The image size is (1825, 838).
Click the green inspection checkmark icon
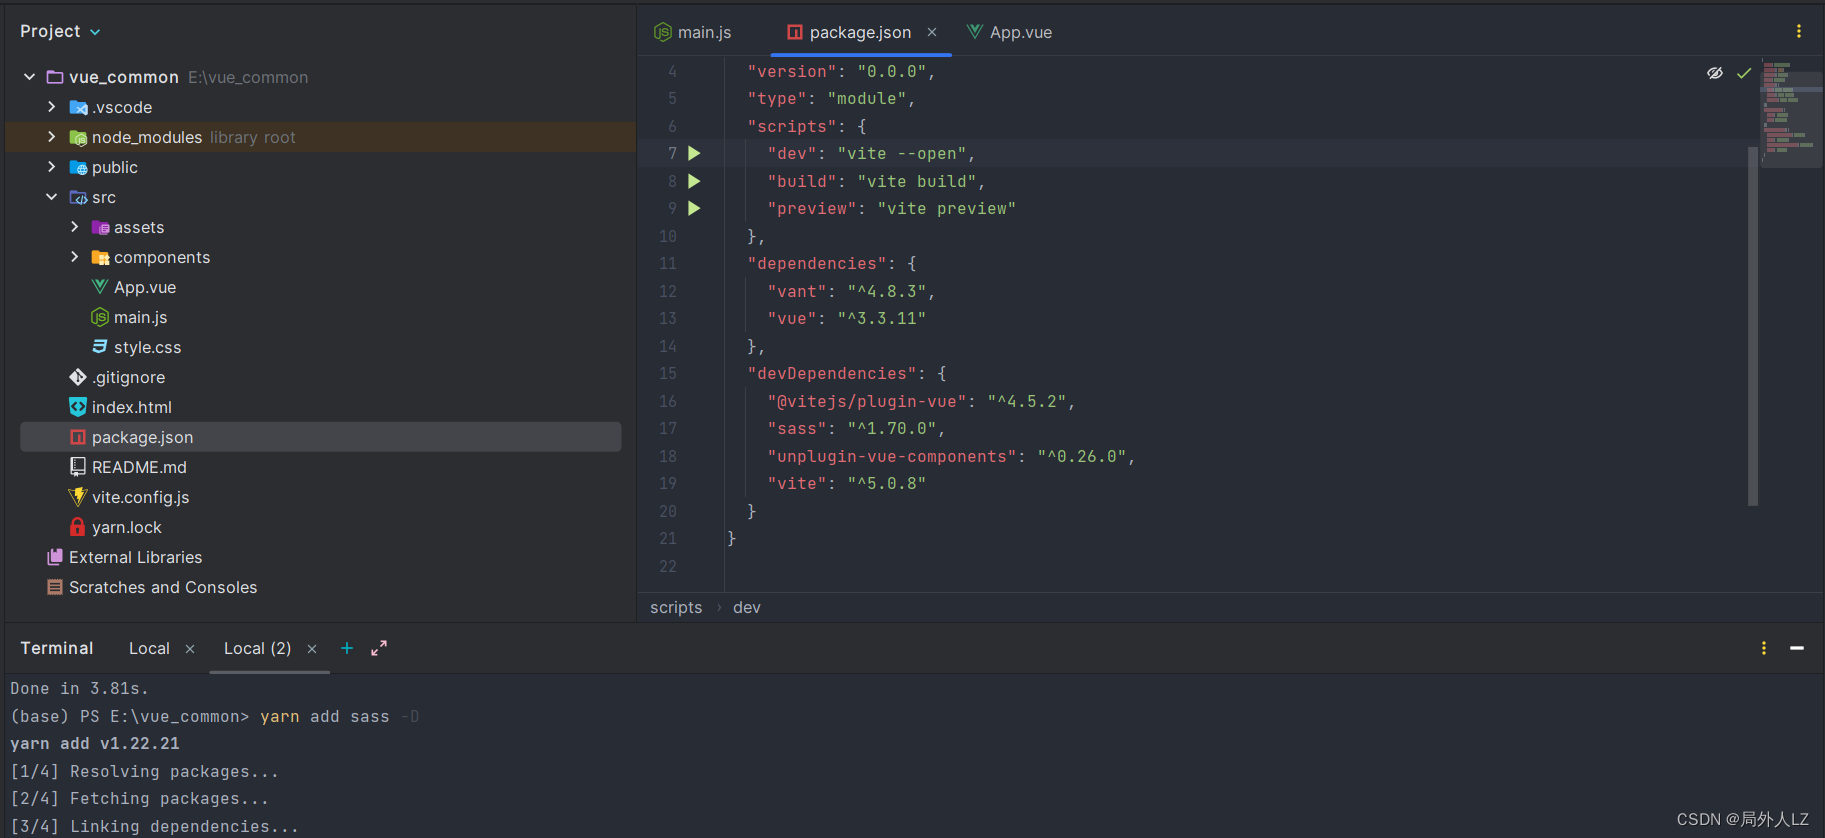point(1744,73)
